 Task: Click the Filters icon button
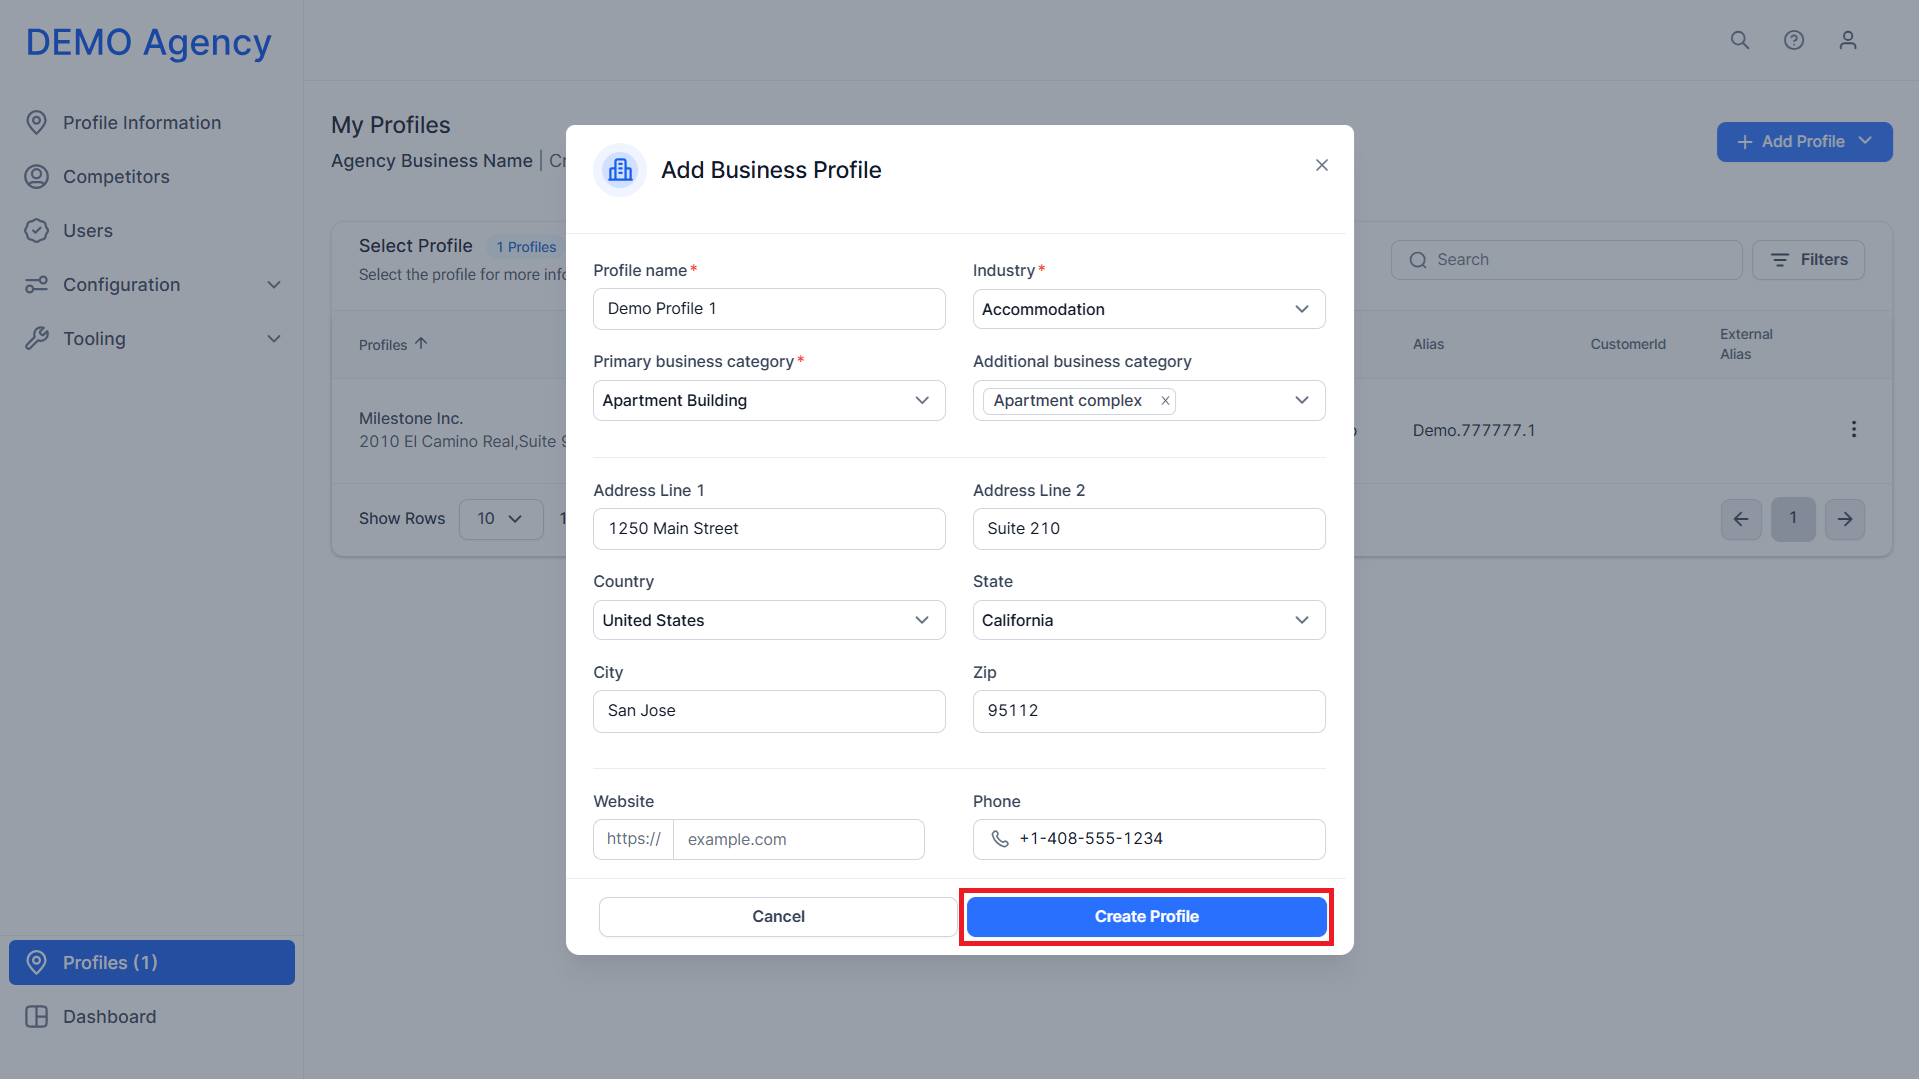[x=1808, y=260]
